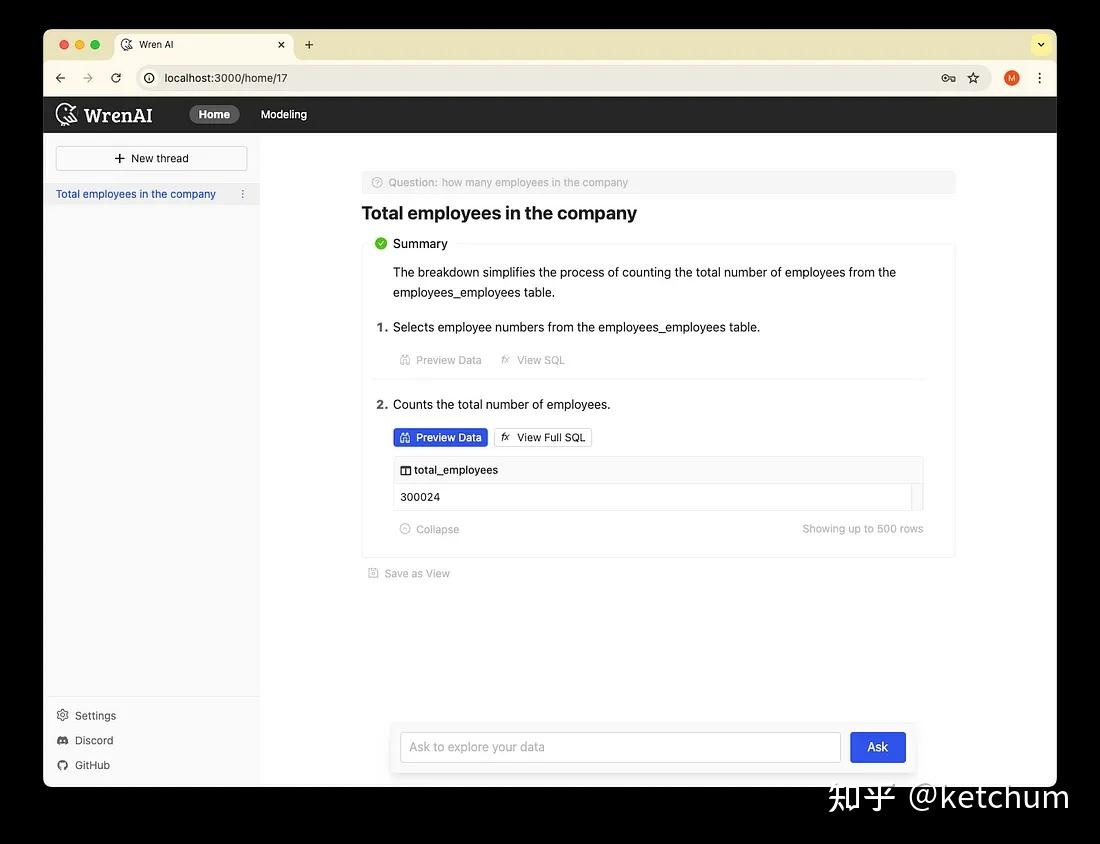Show View Full SQL for step 2
Viewport: 1100px width, 844px height.
pyautogui.click(x=543, y=437)
